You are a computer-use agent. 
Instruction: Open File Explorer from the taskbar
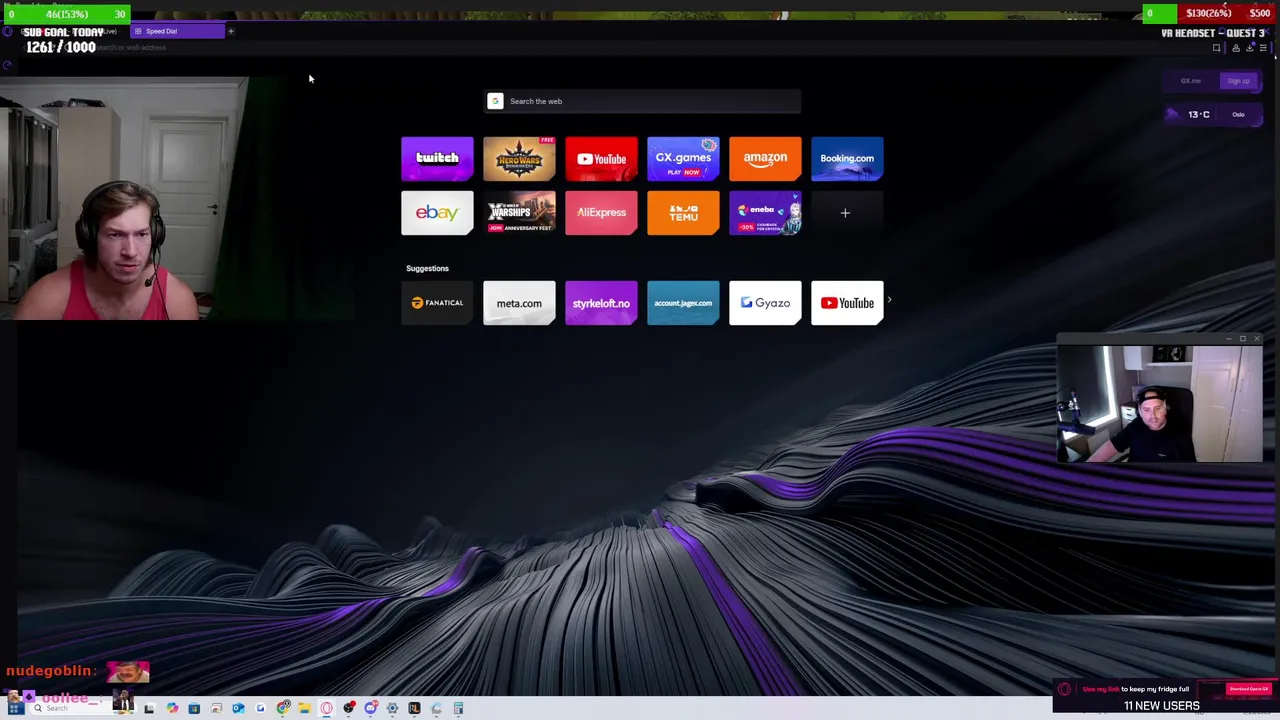(304, 708)
